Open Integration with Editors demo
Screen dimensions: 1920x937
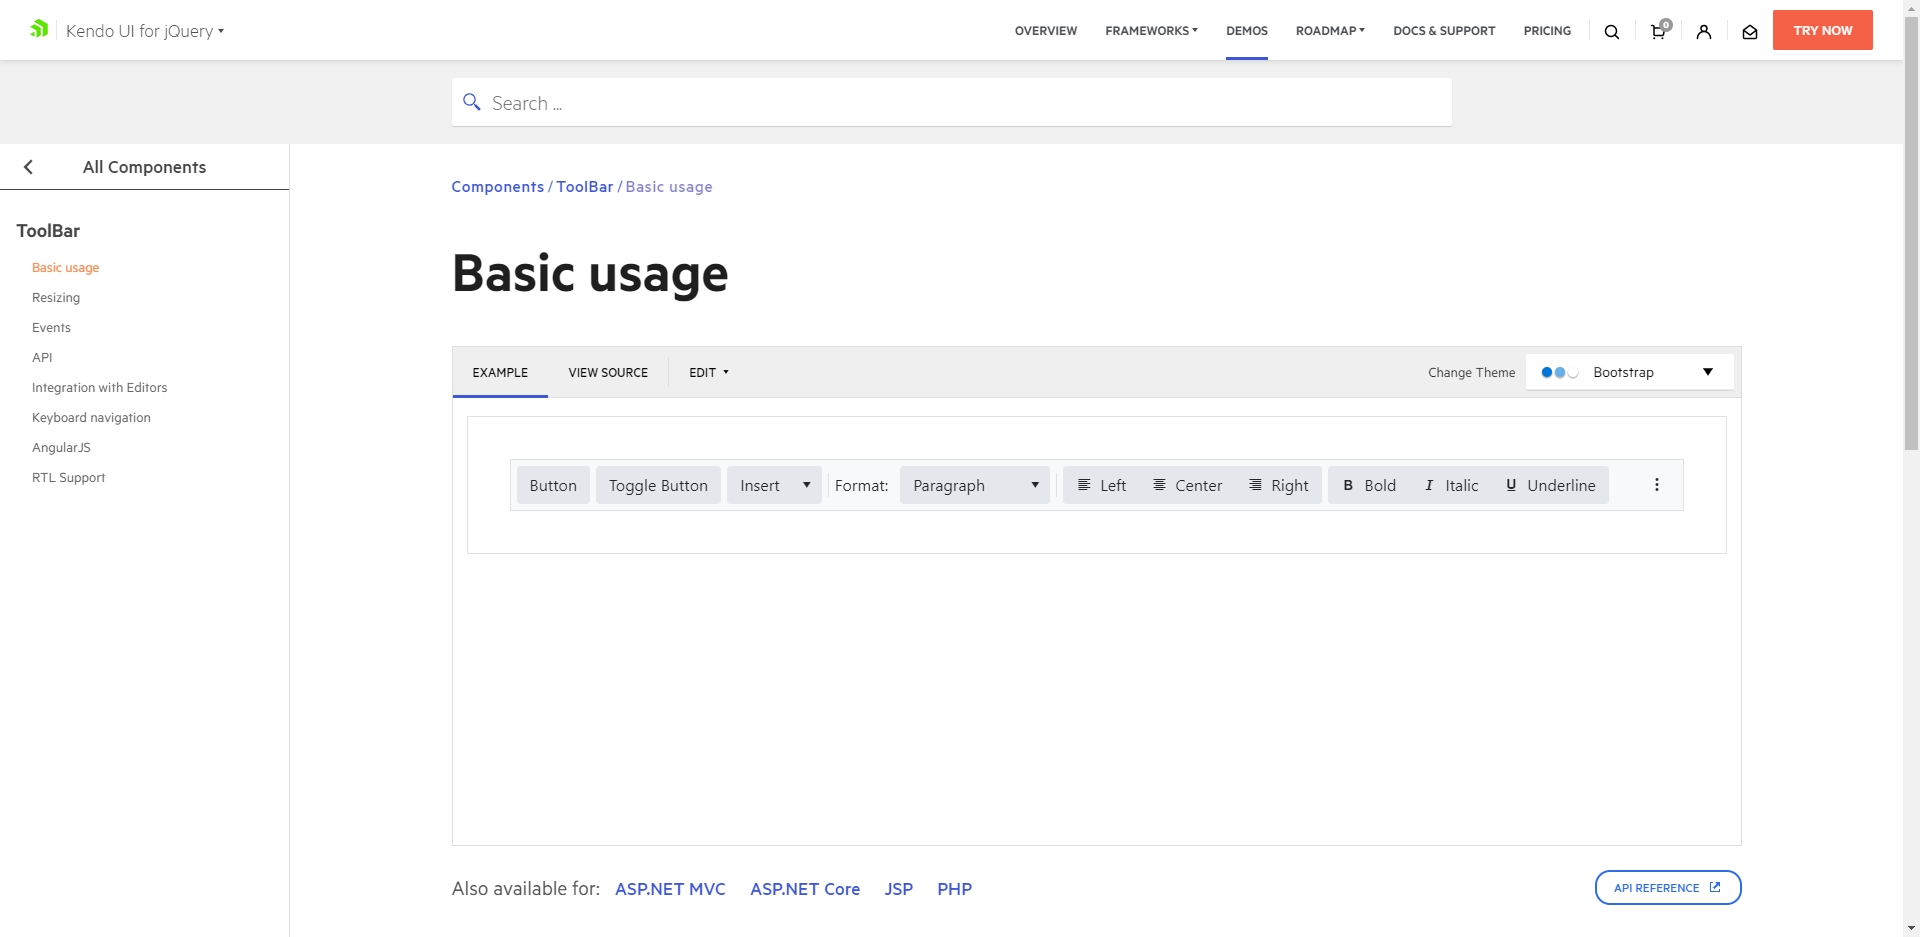(99, 387)
